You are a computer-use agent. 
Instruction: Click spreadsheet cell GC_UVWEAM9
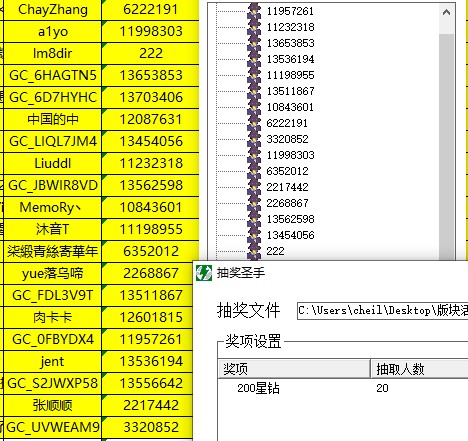point(52,428)
